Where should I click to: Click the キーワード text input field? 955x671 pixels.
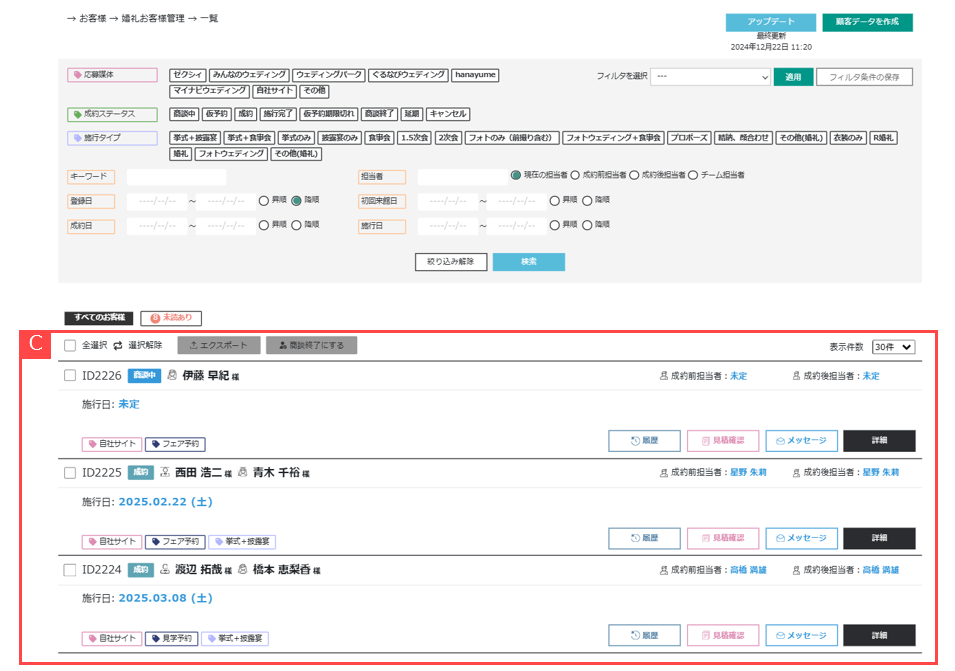tap(176, 176)
